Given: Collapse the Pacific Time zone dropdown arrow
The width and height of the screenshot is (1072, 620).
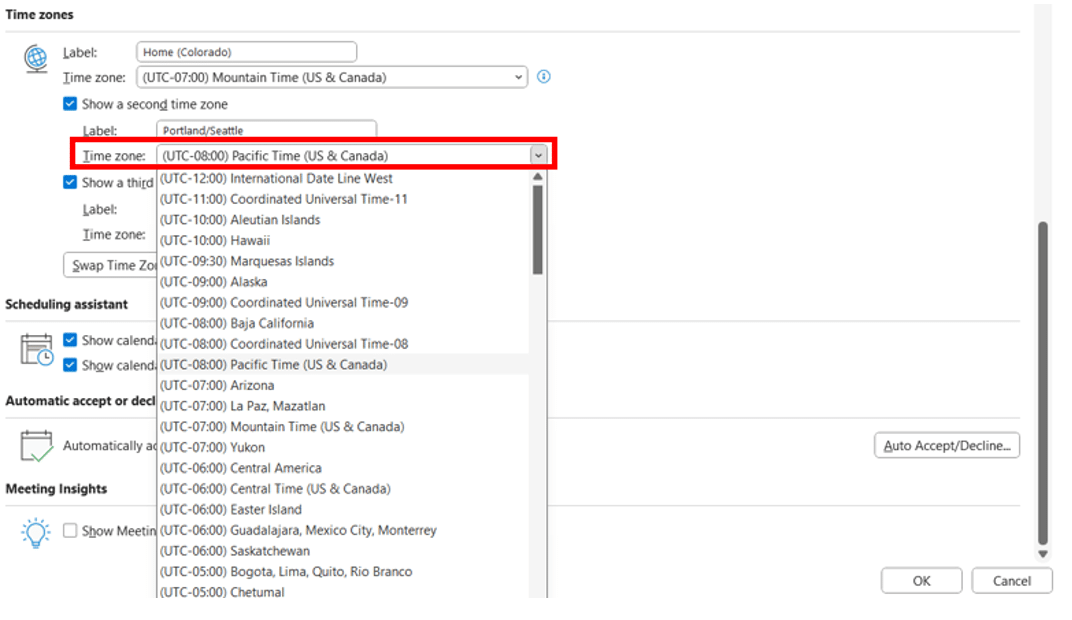Looking at the screenshot, I should (539, 156).
